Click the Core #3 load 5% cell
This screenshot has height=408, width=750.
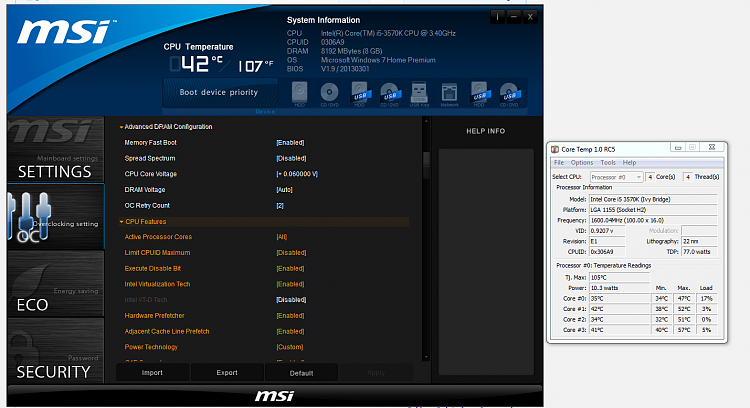tap(706, 330)
